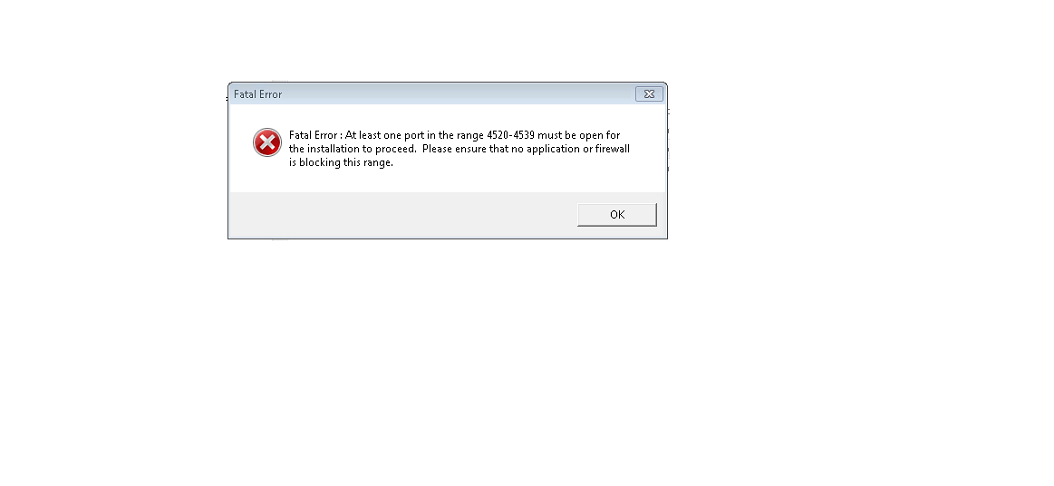Click the word firewall in the message
This screenshot has width=1054, height=486.
point(612,149)
